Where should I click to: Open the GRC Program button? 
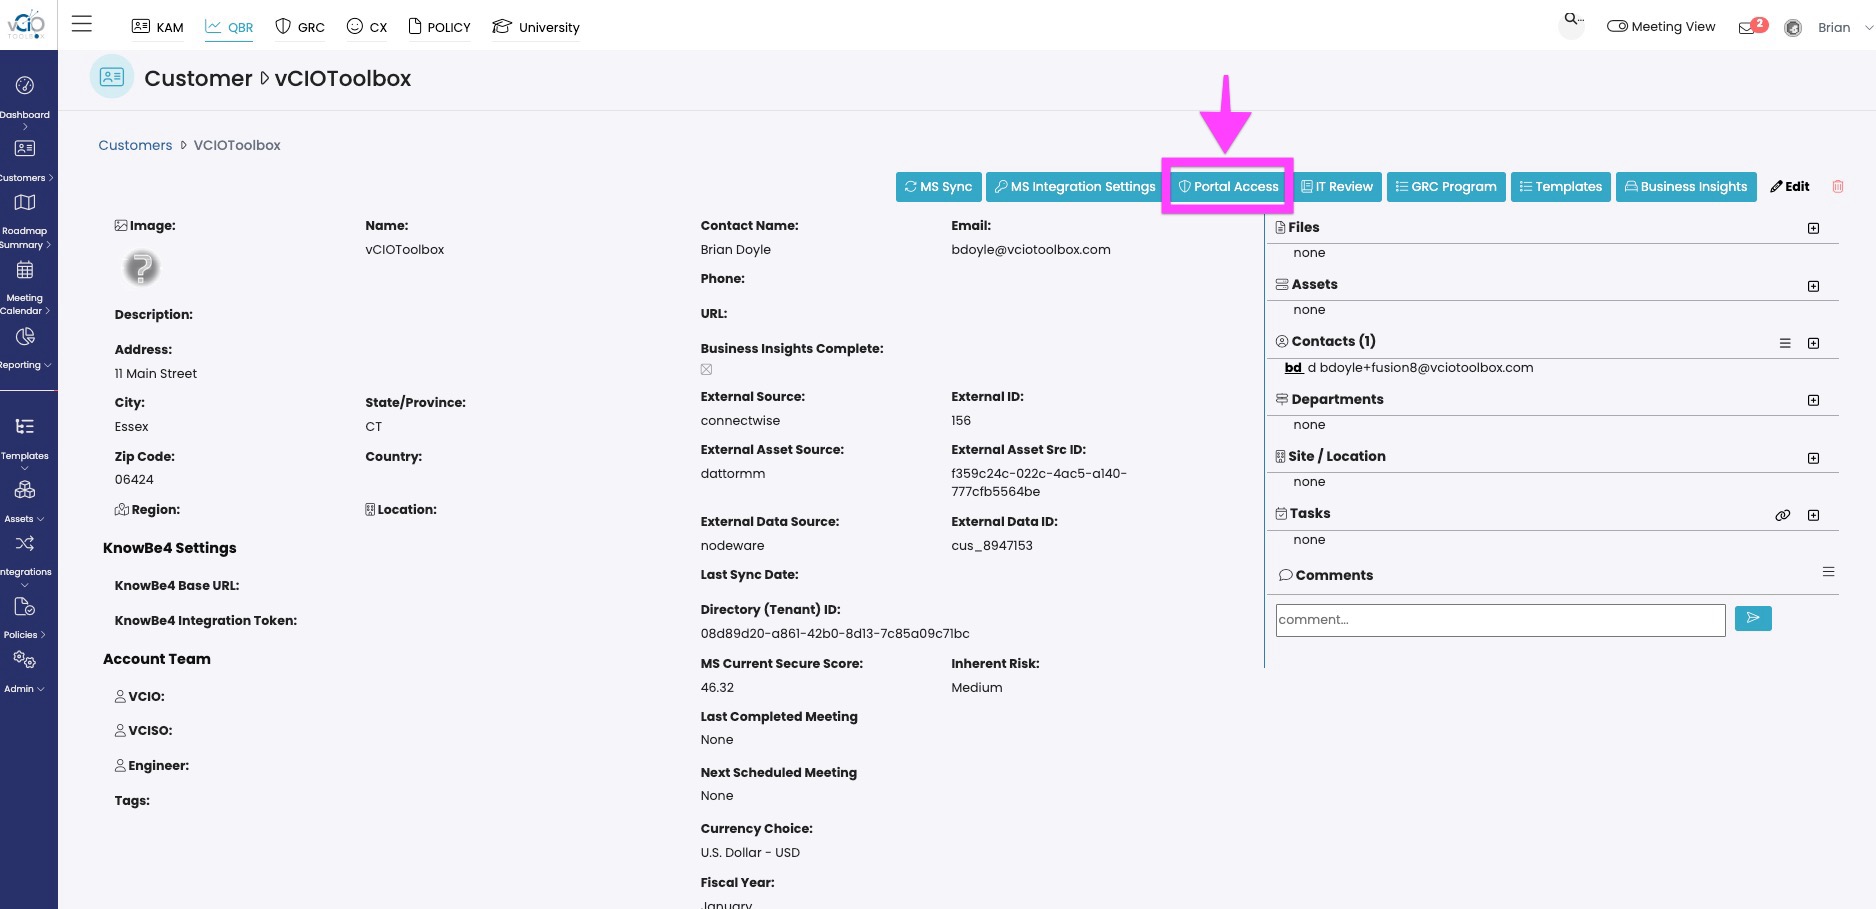pyautogui.click(x=1446, y=187)
